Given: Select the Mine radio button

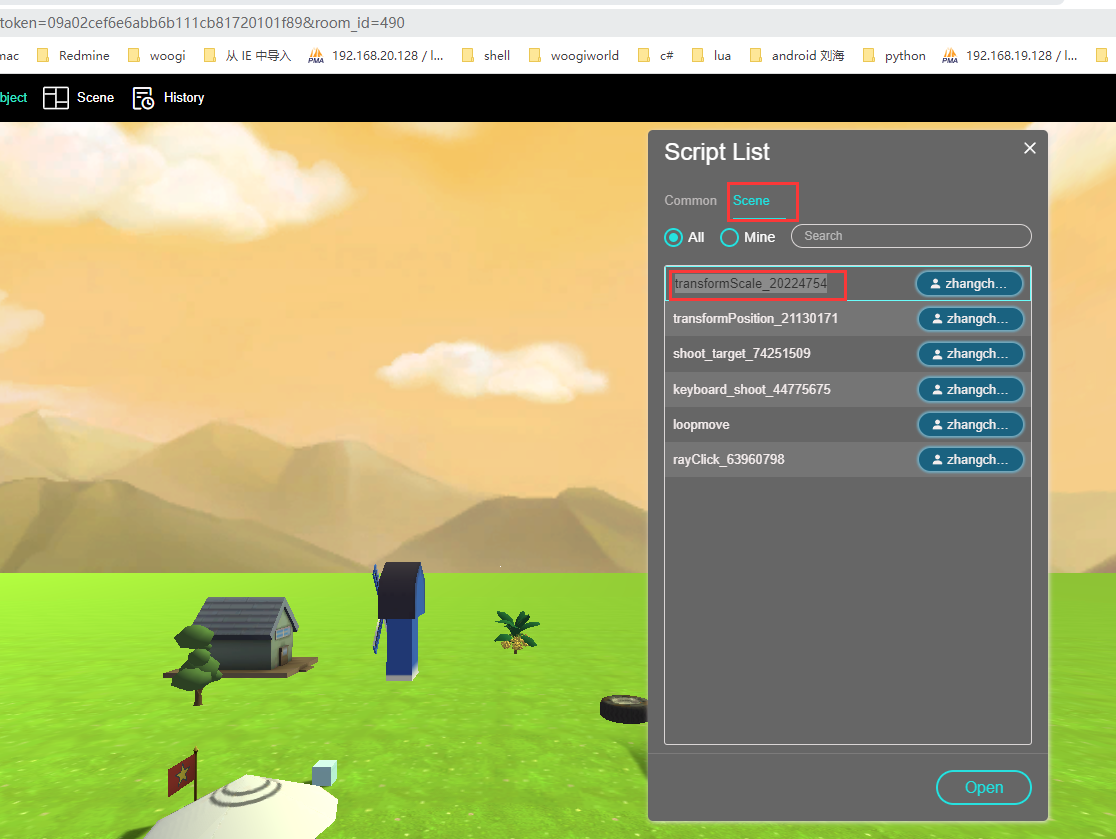Looking at the screenshot, I should (730, 237).
